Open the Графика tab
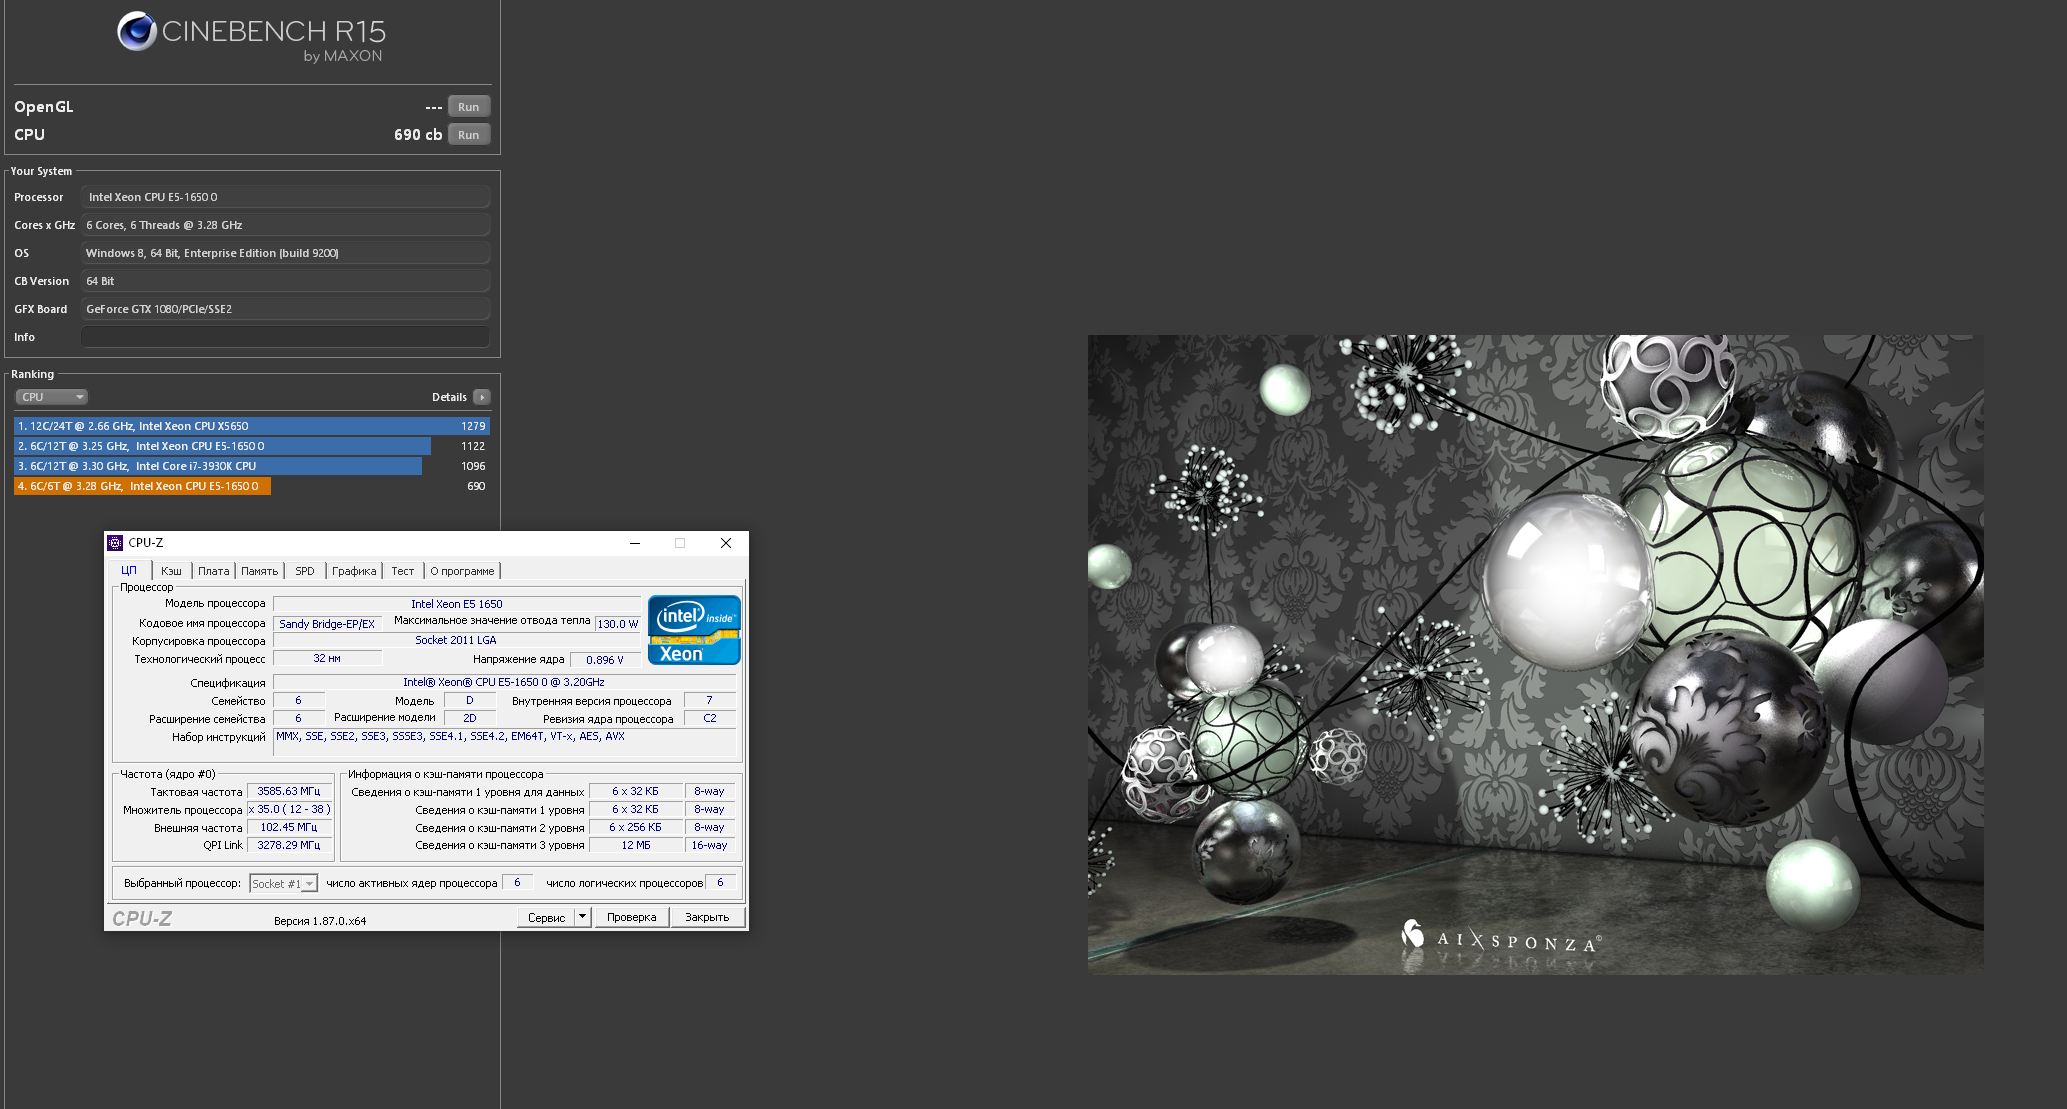The height and width of the screenshot is (1109, 2067). (354, 571)
